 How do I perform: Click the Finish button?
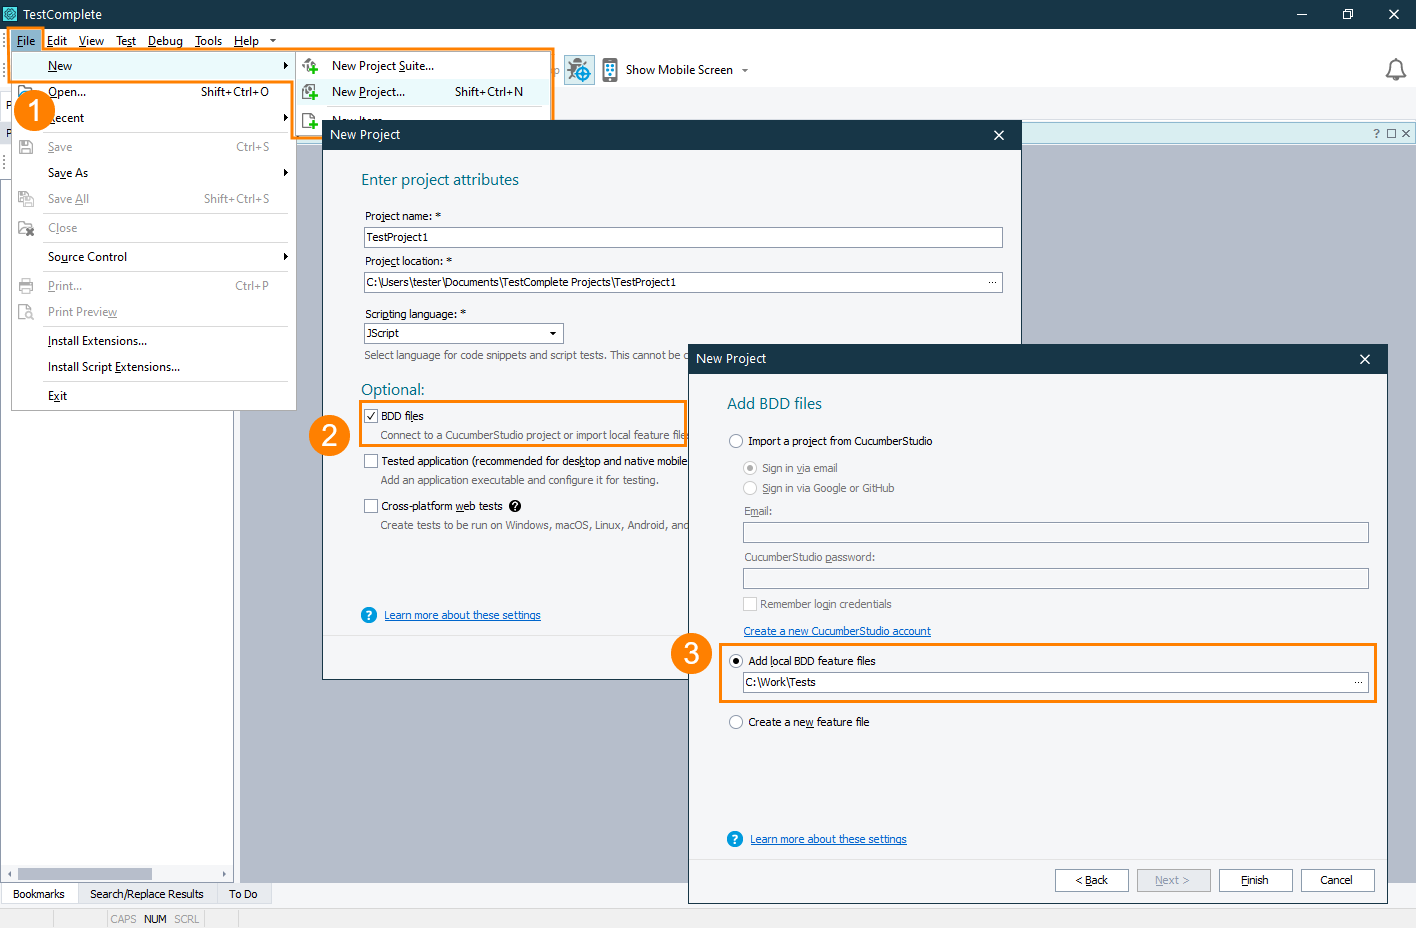pyautogui.click(x=1255, y=880)
